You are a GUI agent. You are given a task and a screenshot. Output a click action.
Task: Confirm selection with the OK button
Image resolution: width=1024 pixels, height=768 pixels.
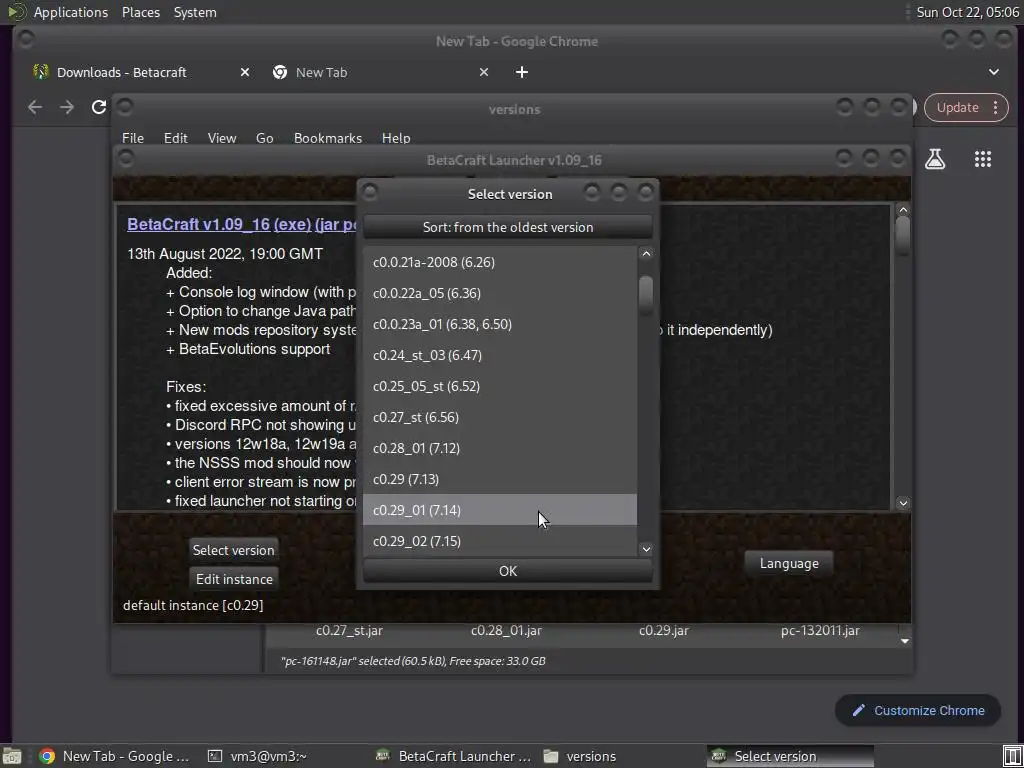pos(507,571)
